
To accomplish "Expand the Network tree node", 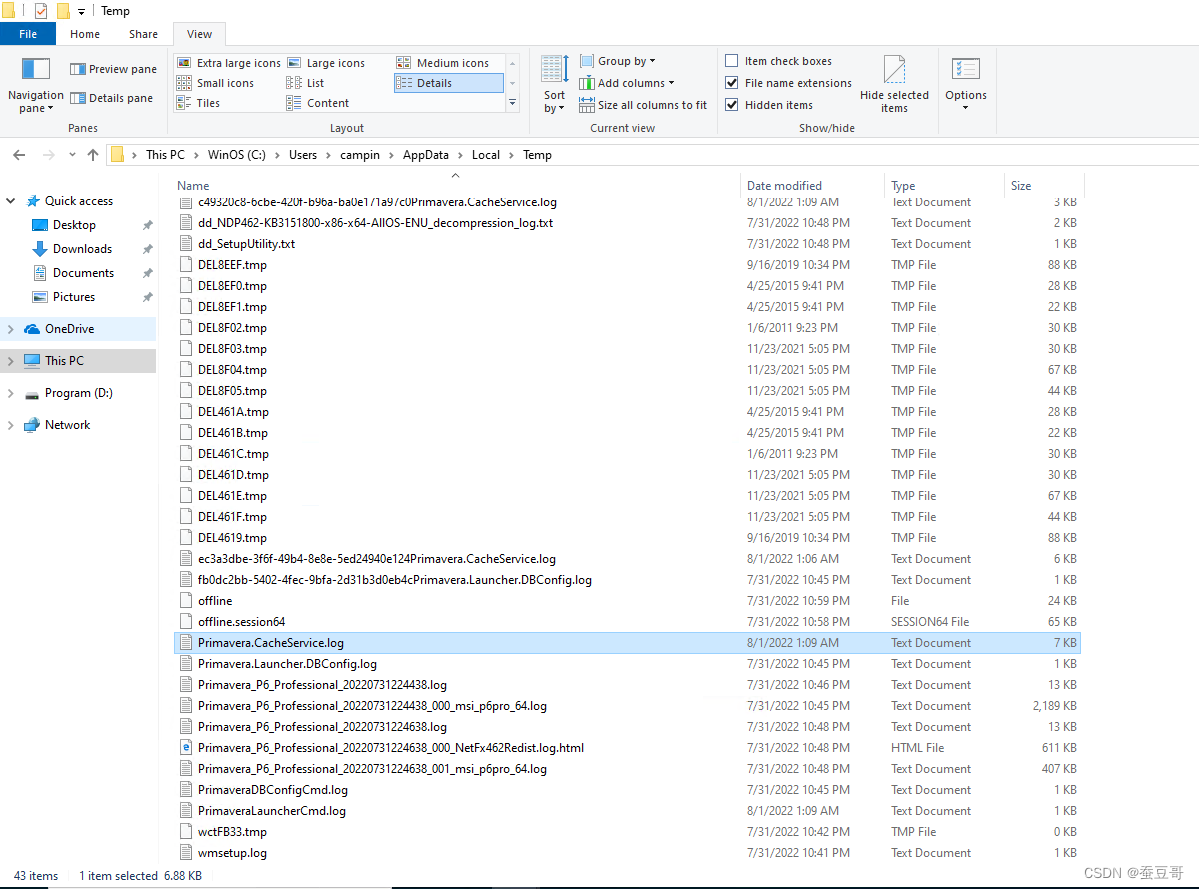I will [x=11, y=424].
